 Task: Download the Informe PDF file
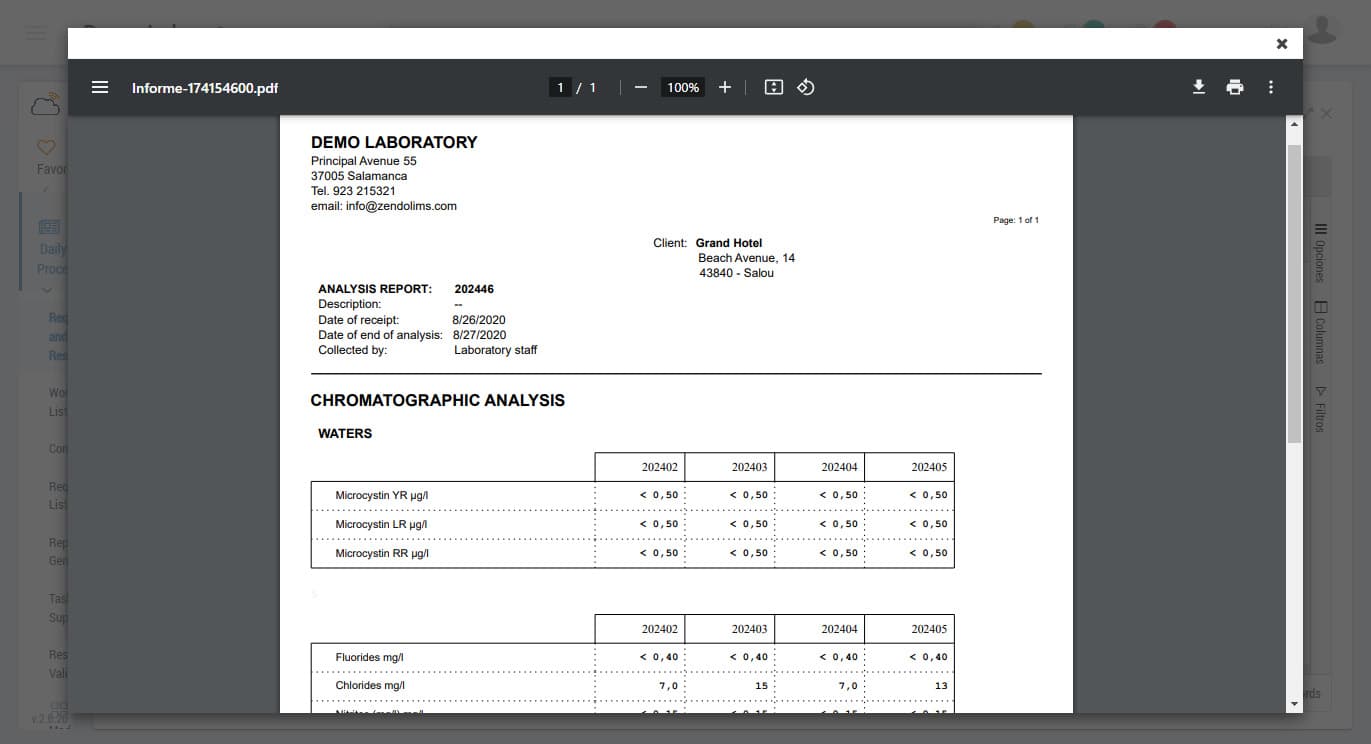[1199, 87]
